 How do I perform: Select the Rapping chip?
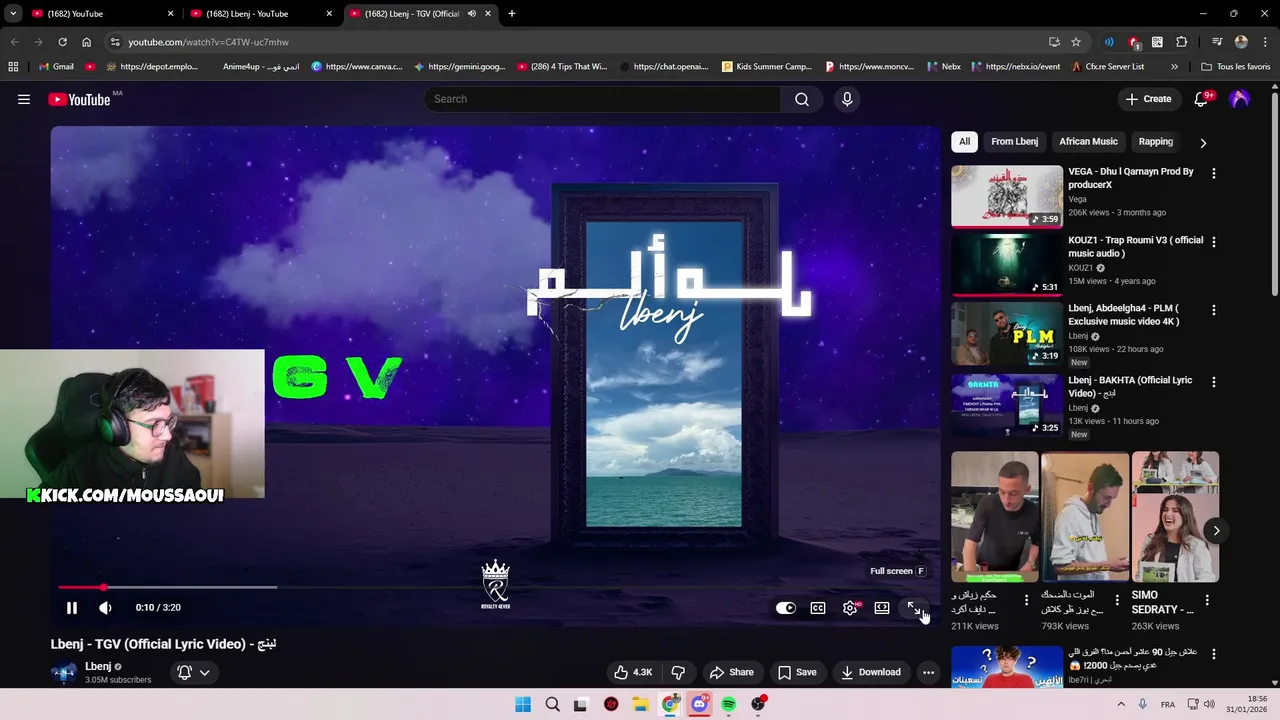click(x=1155, y=141)
